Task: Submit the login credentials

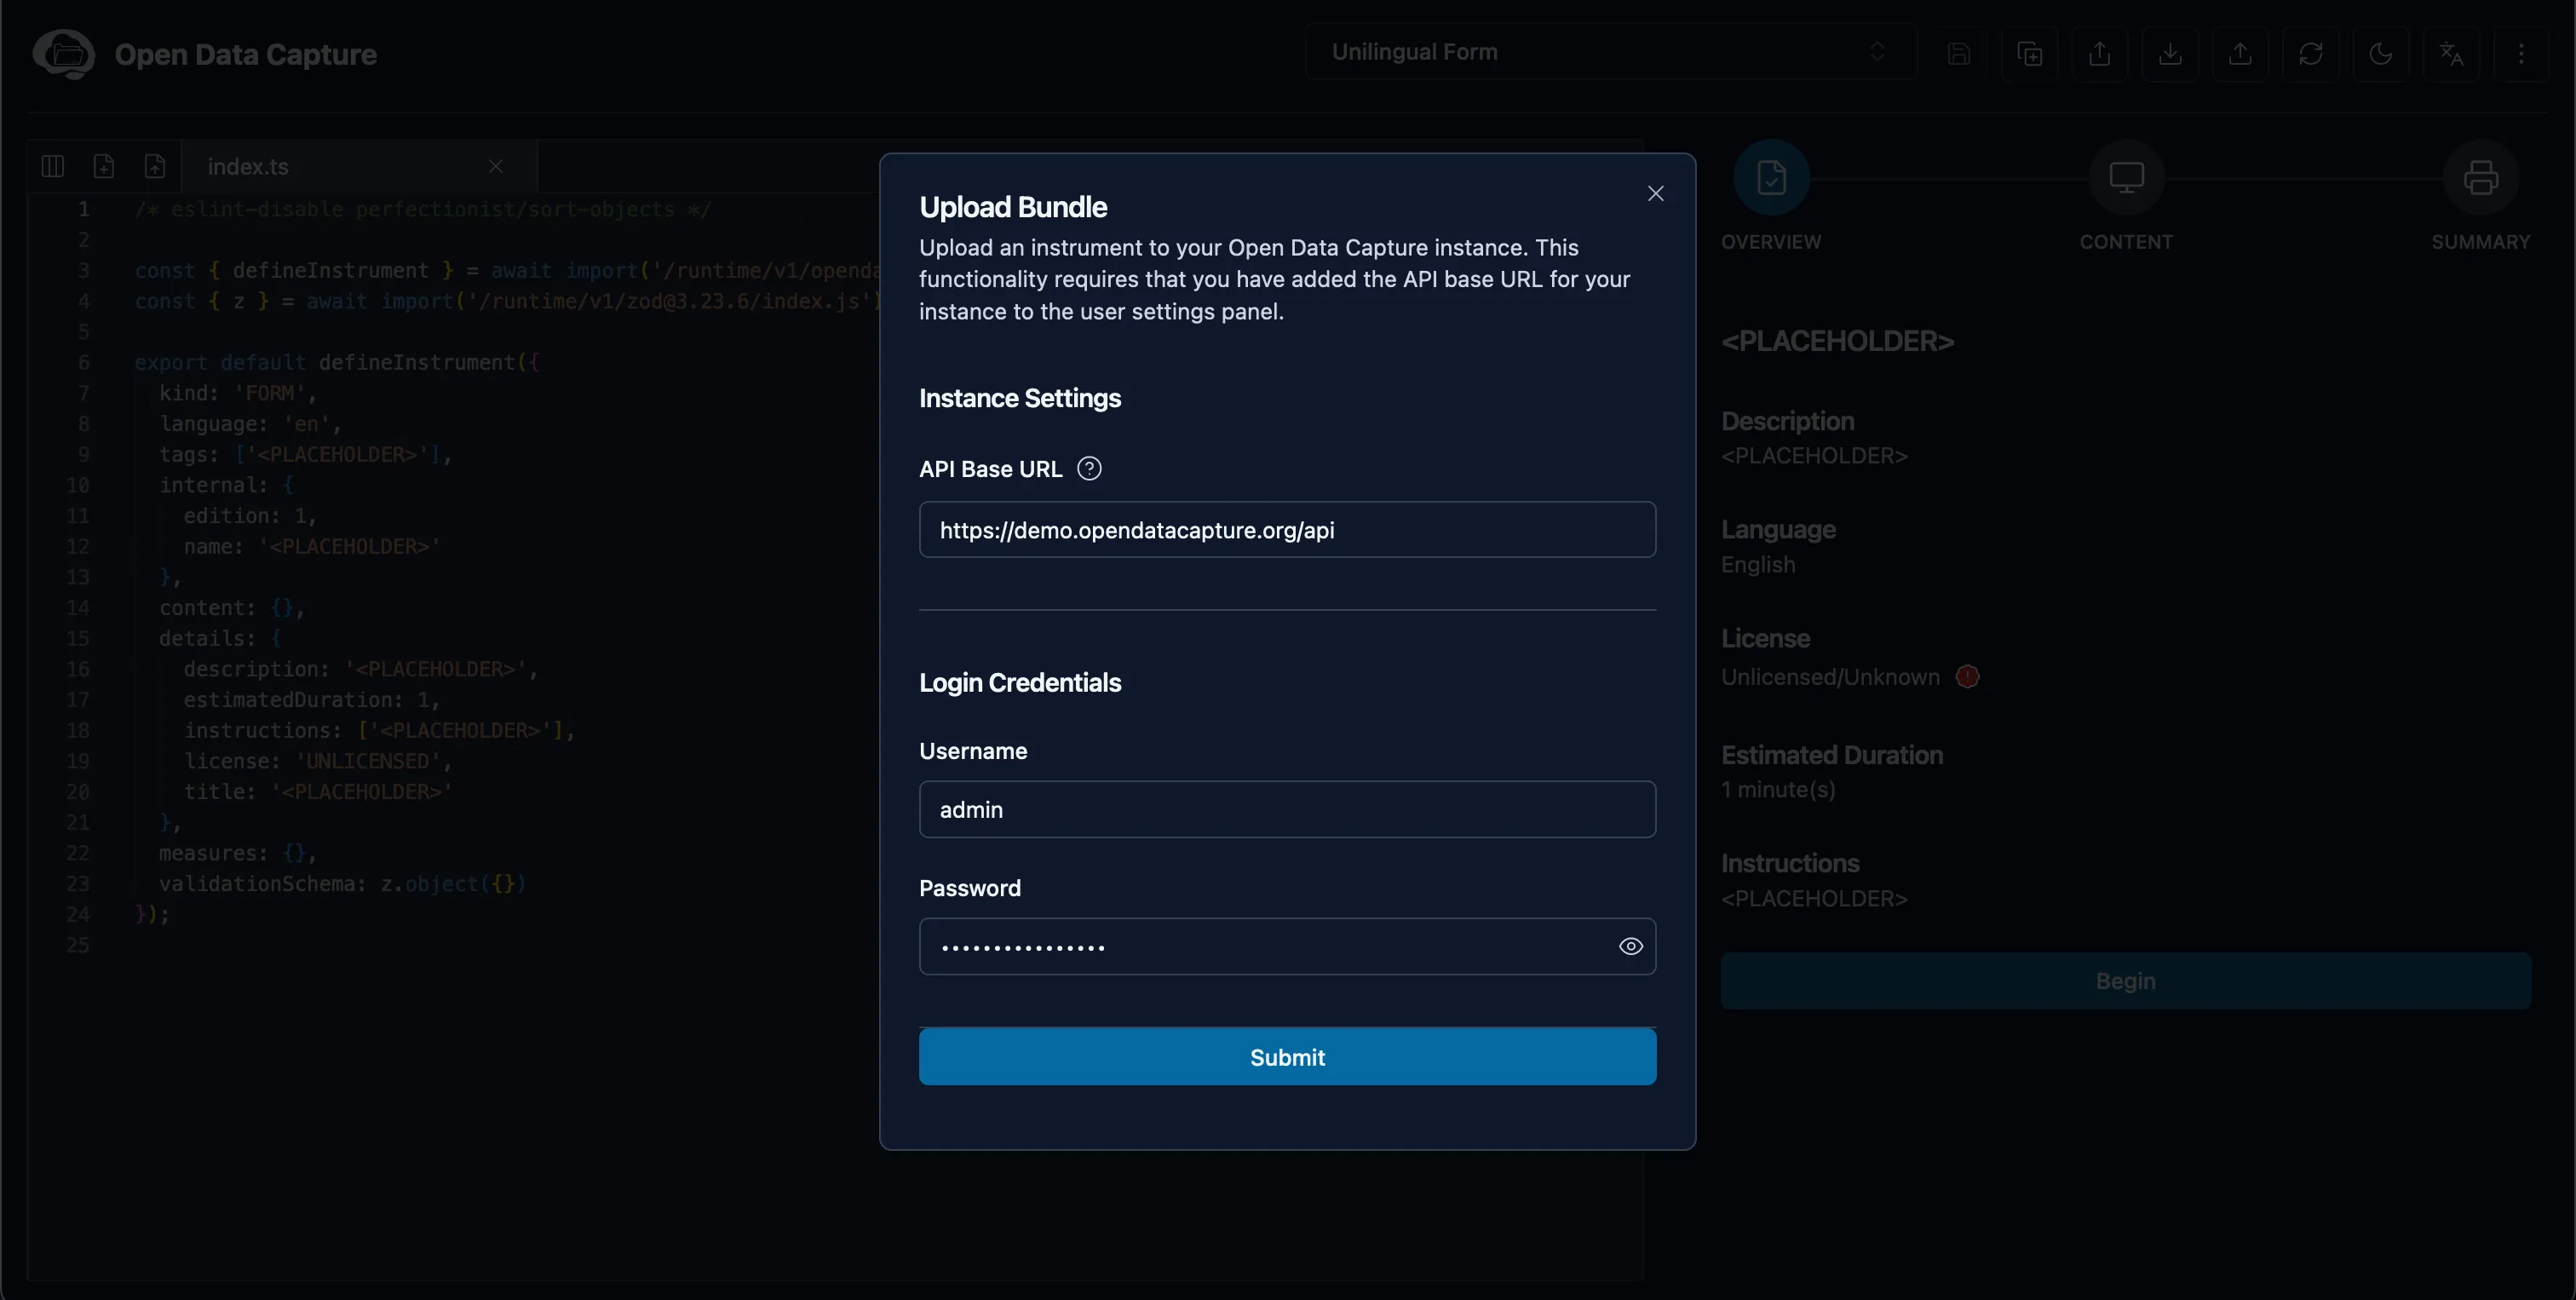Action: [x=1287, y=1056]
